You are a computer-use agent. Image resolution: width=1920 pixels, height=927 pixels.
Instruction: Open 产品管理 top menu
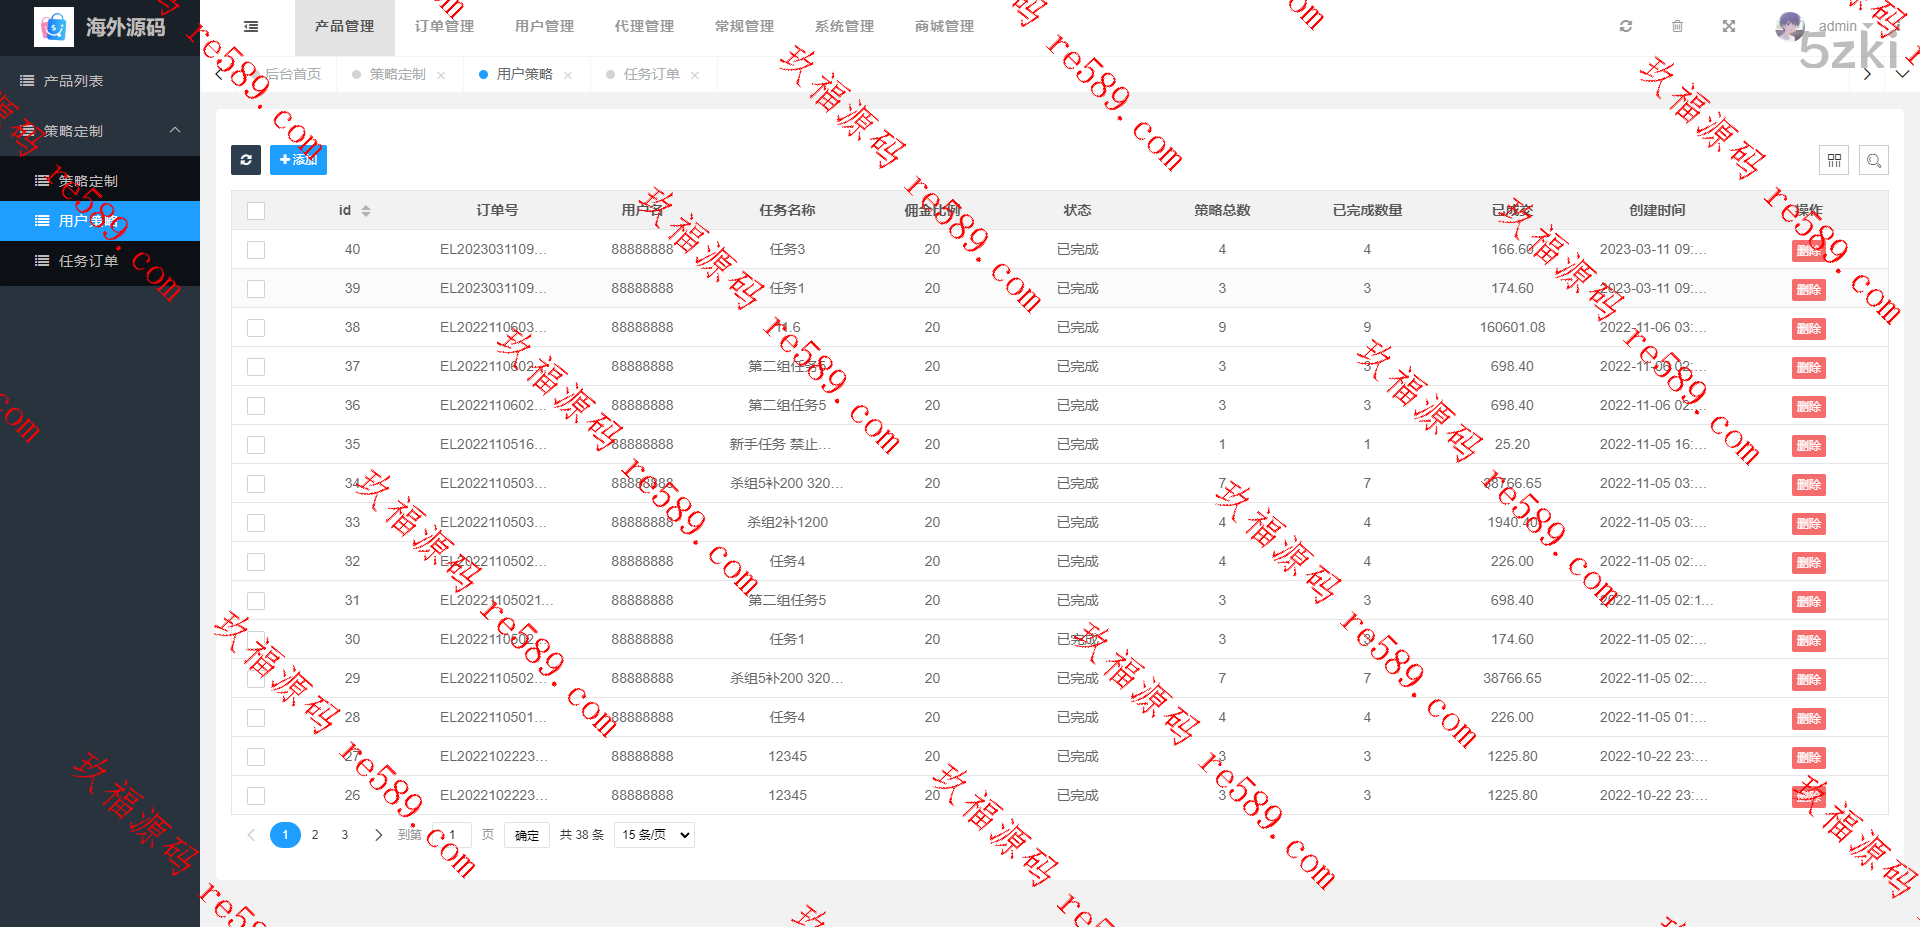point(345,27)
